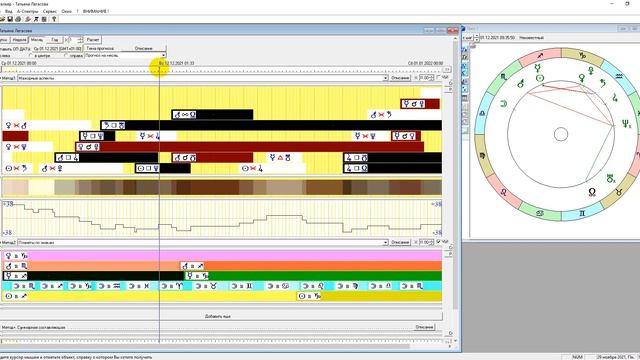Click the chart window step stepper arrows
This screenshot has height=360, width=640.
click(476, 38)
